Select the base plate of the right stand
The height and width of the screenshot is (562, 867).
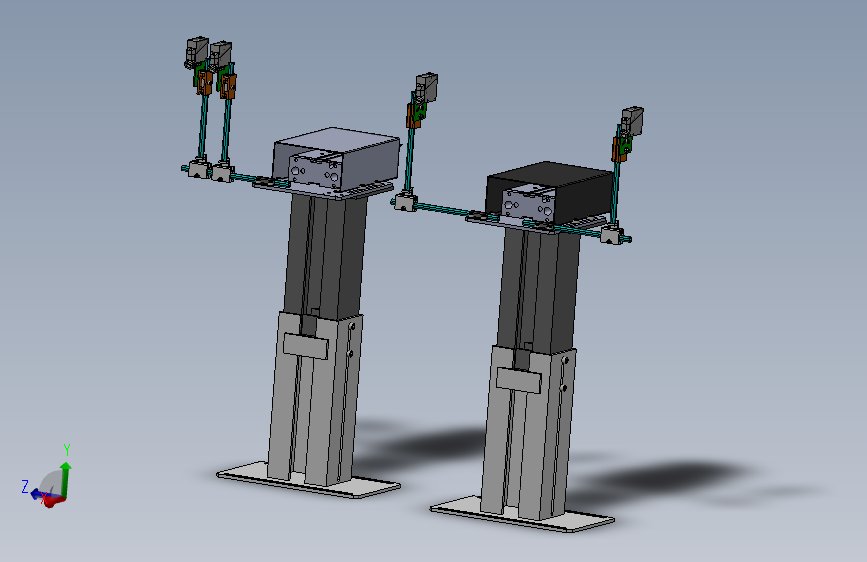click(x=522, y=516)
